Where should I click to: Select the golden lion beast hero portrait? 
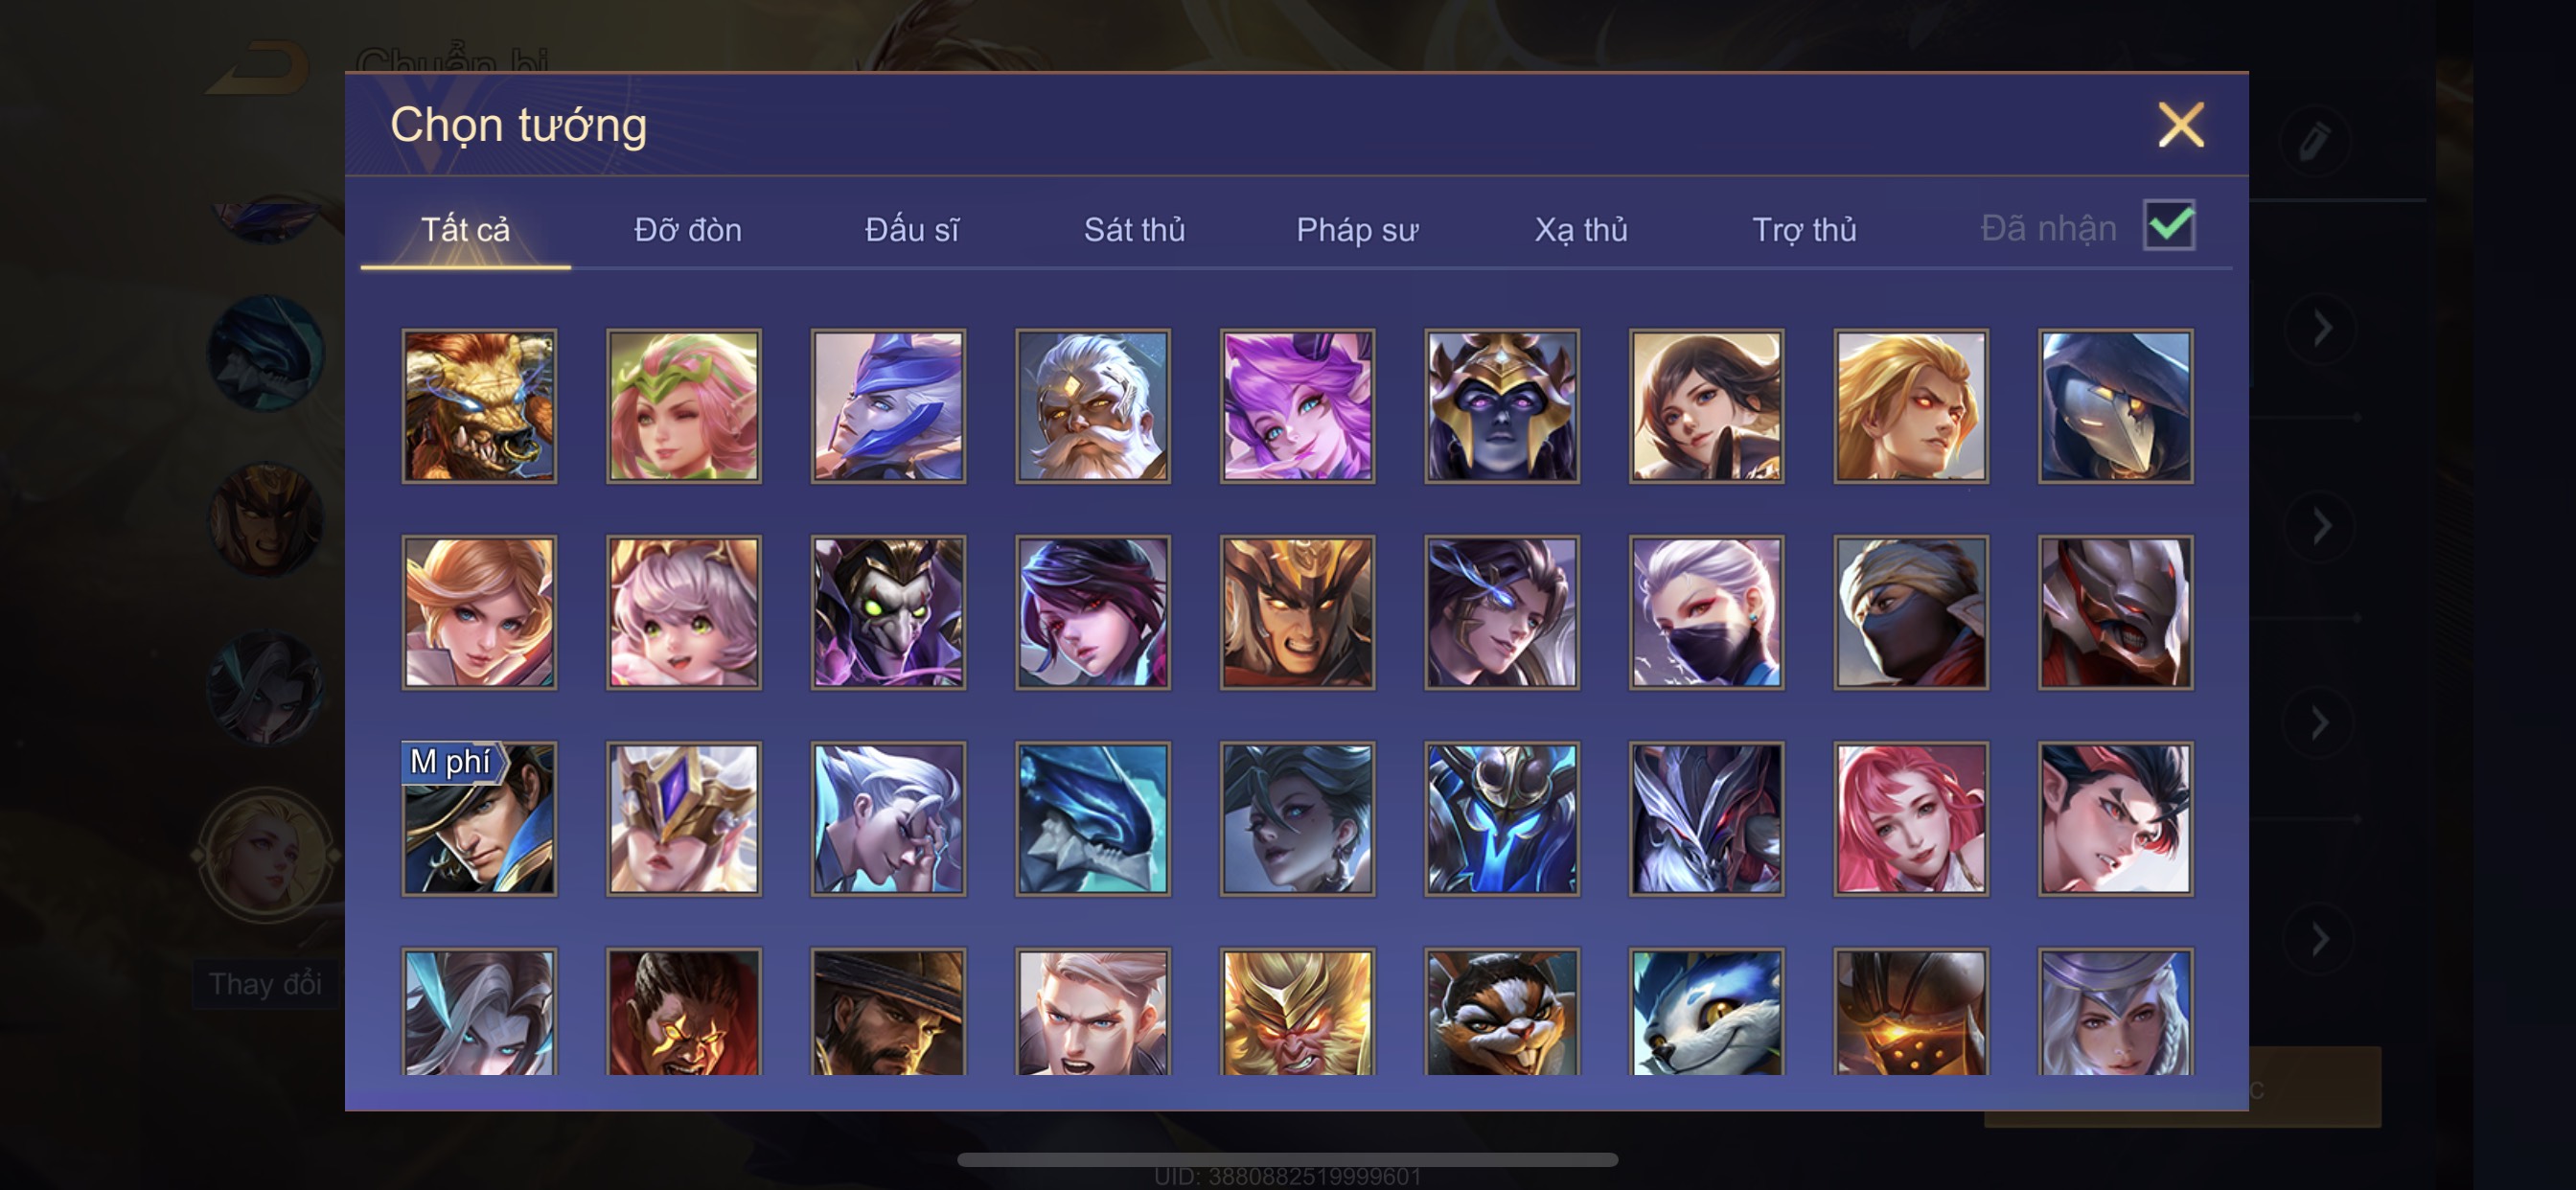(479, 406)
